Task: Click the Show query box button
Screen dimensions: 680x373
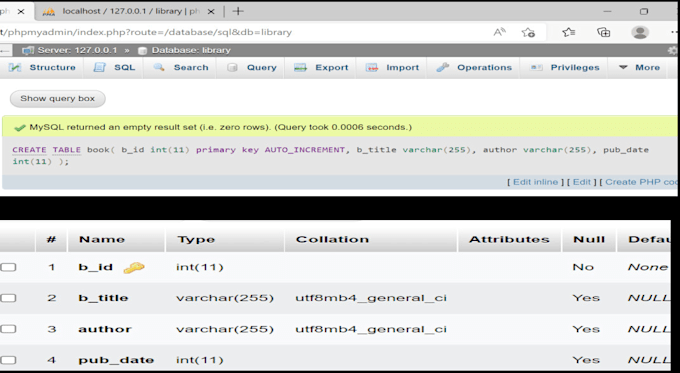Action: [x=58, y=98]
